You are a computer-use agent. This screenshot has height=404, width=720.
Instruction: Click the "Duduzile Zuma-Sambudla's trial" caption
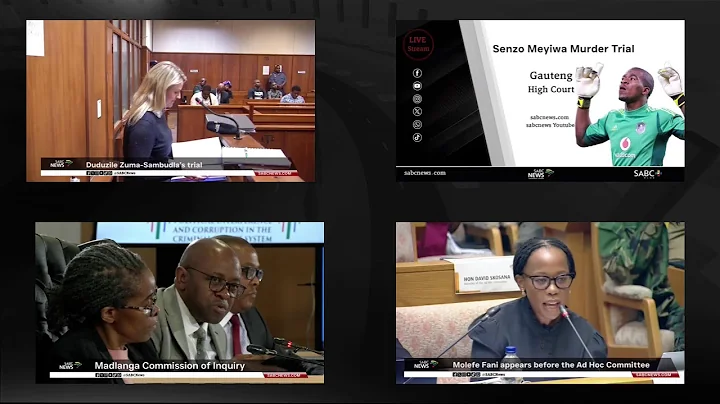click(144, 164)
